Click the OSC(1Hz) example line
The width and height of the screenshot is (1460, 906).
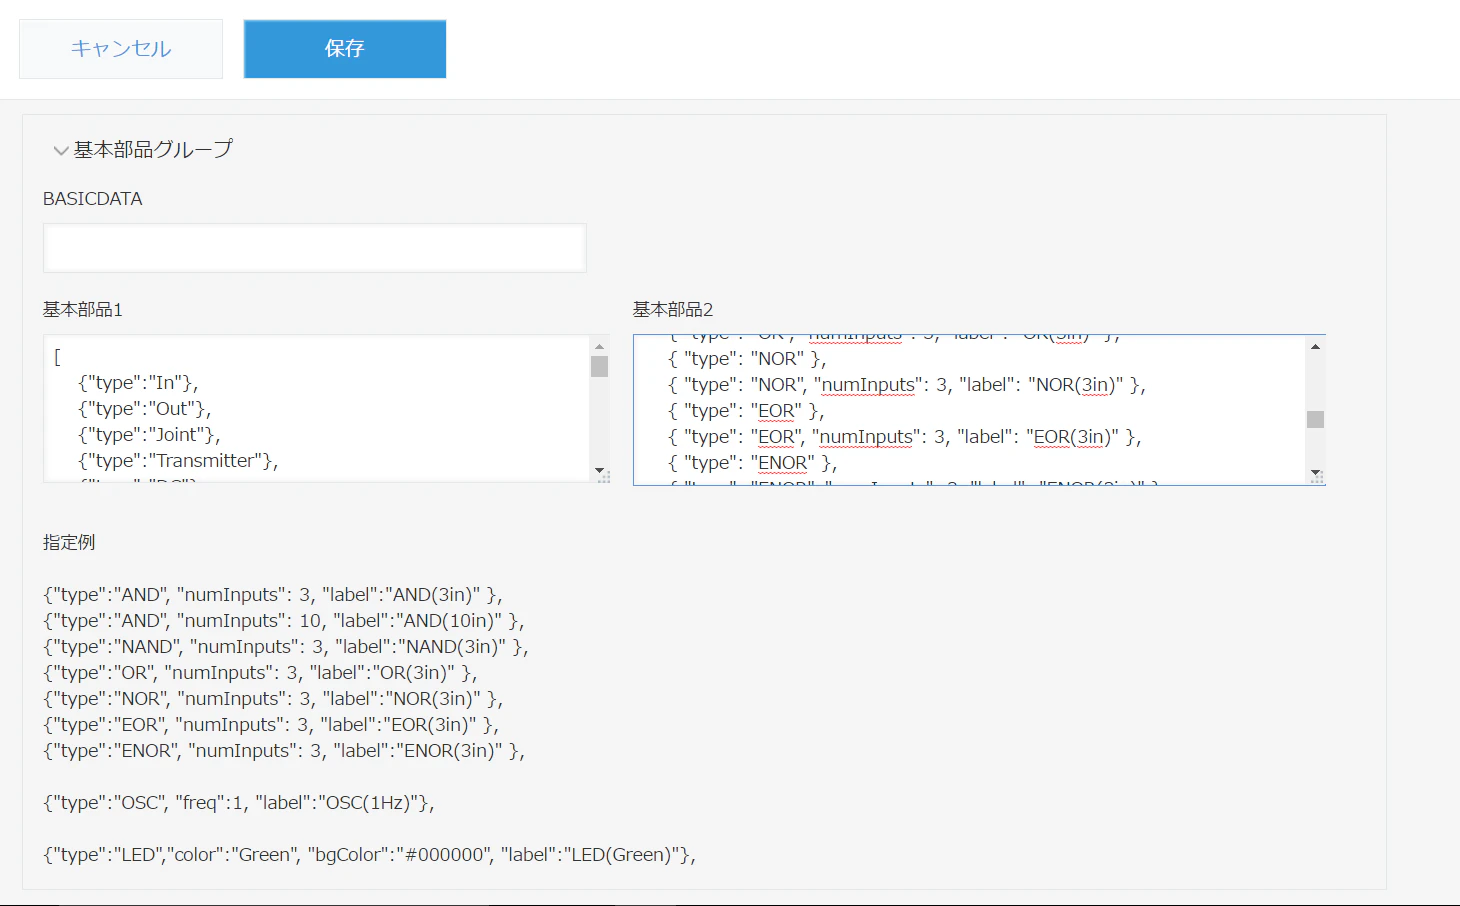click(x=239, y=803)
